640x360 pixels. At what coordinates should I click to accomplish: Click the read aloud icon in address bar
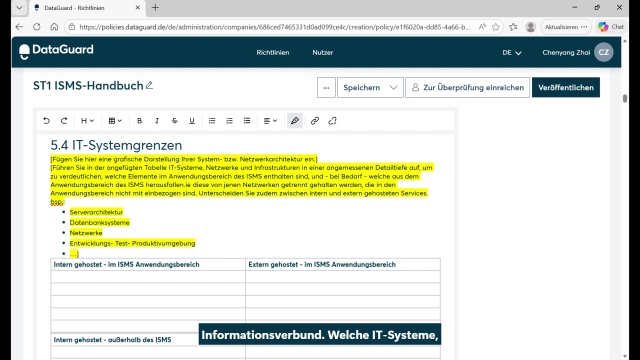tap(482, 27)
